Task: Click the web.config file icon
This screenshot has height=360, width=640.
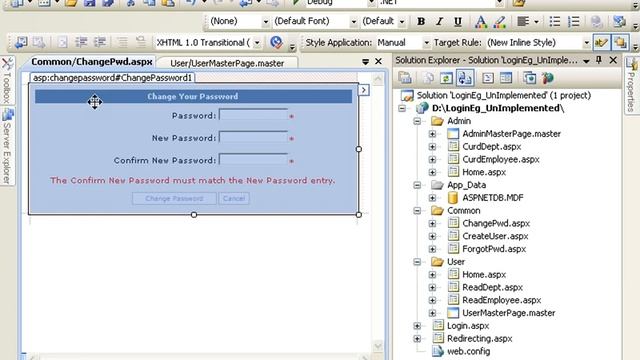Action: pos(438,351)
